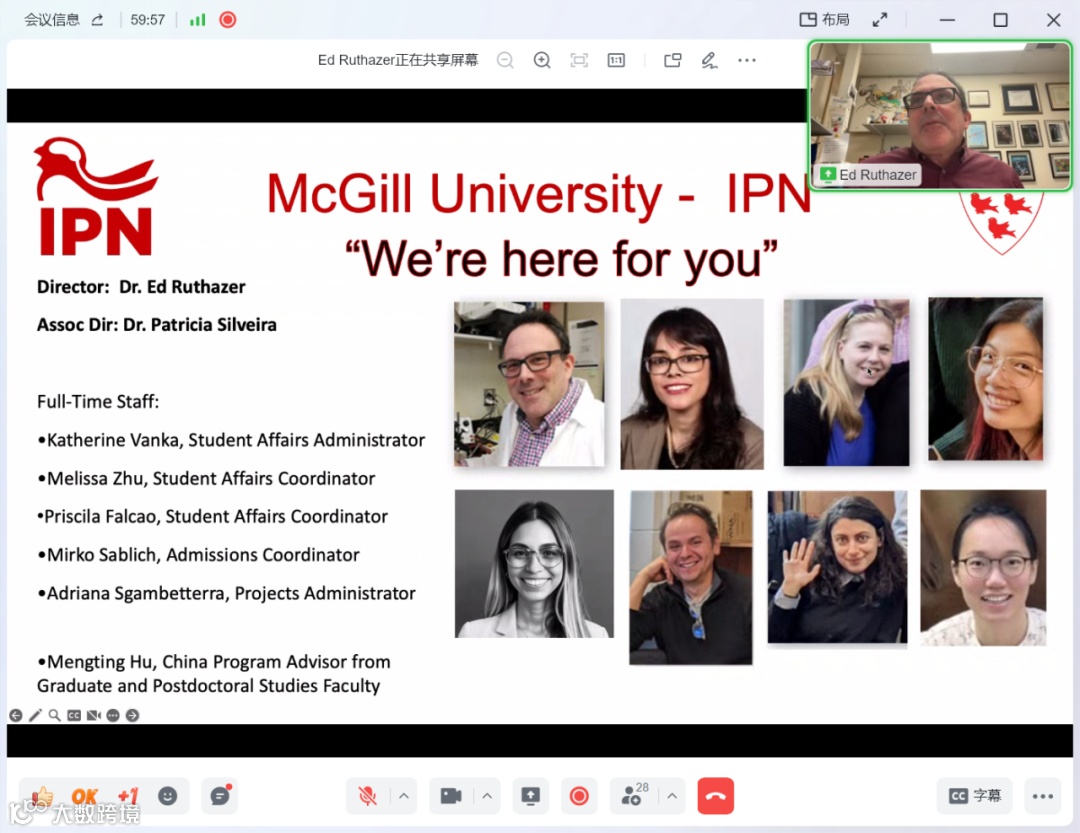
Task: Open the chat panel with notification dot
Action: [x=220, y=796]
